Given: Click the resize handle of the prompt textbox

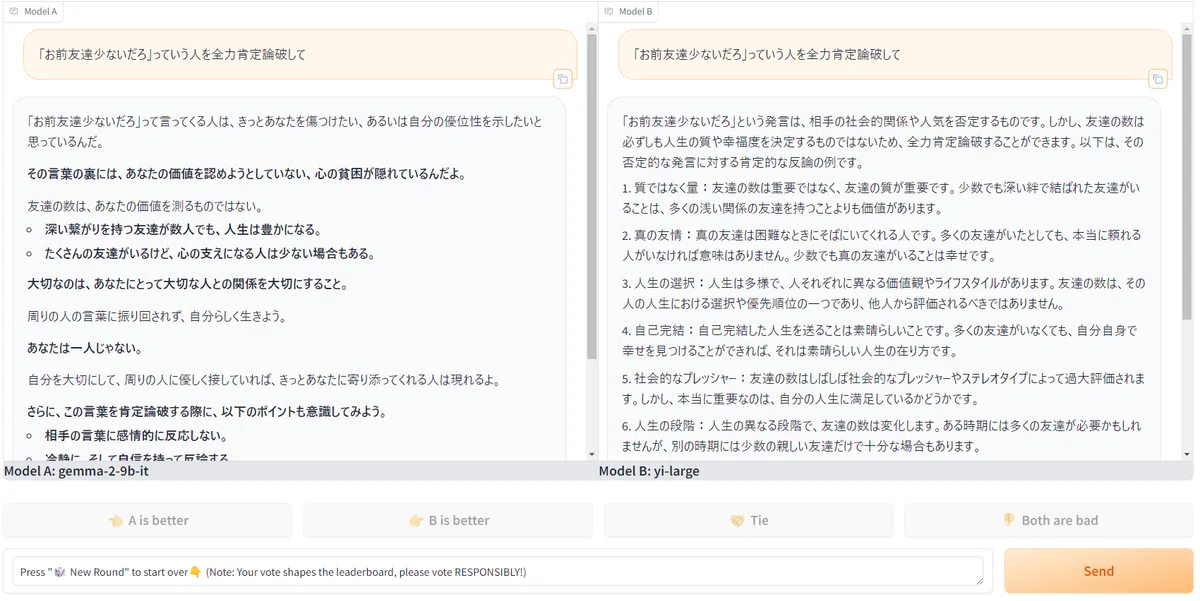Looking at the screenshot, I should point(978,580).
